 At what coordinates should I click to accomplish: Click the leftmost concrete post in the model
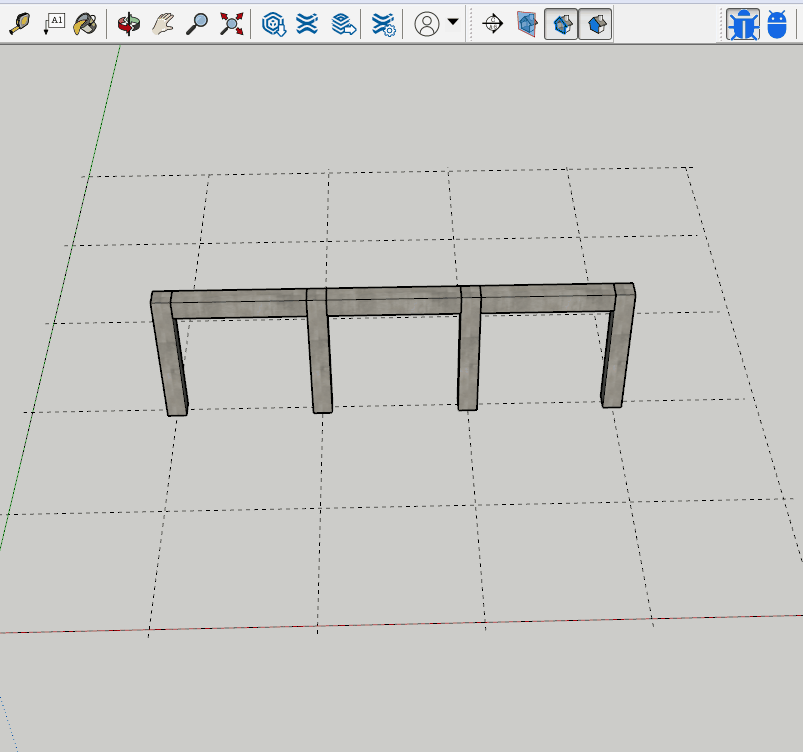coord(169,360)
